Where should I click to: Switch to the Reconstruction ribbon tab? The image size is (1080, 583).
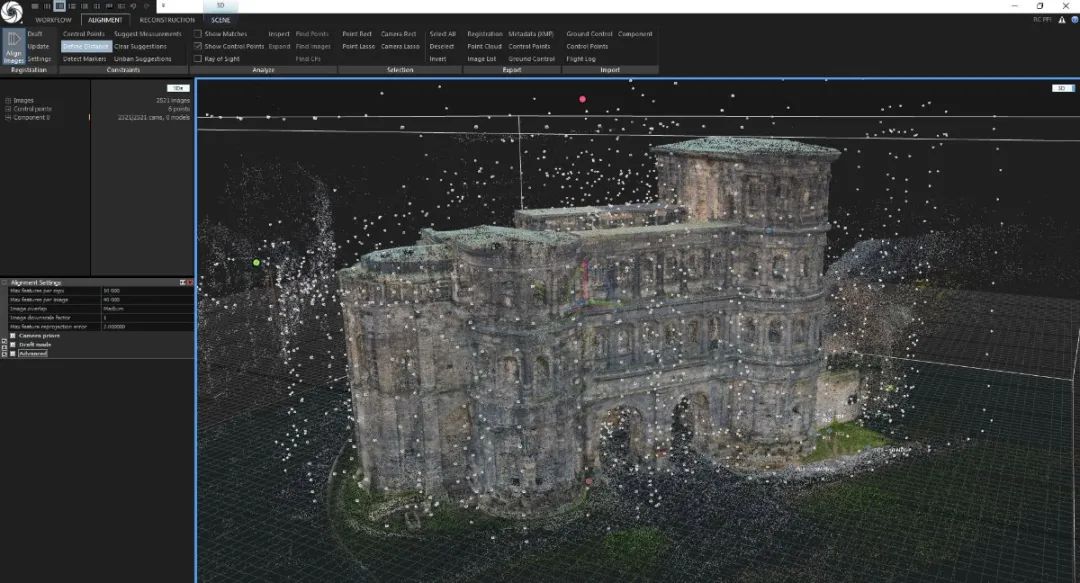167,20
